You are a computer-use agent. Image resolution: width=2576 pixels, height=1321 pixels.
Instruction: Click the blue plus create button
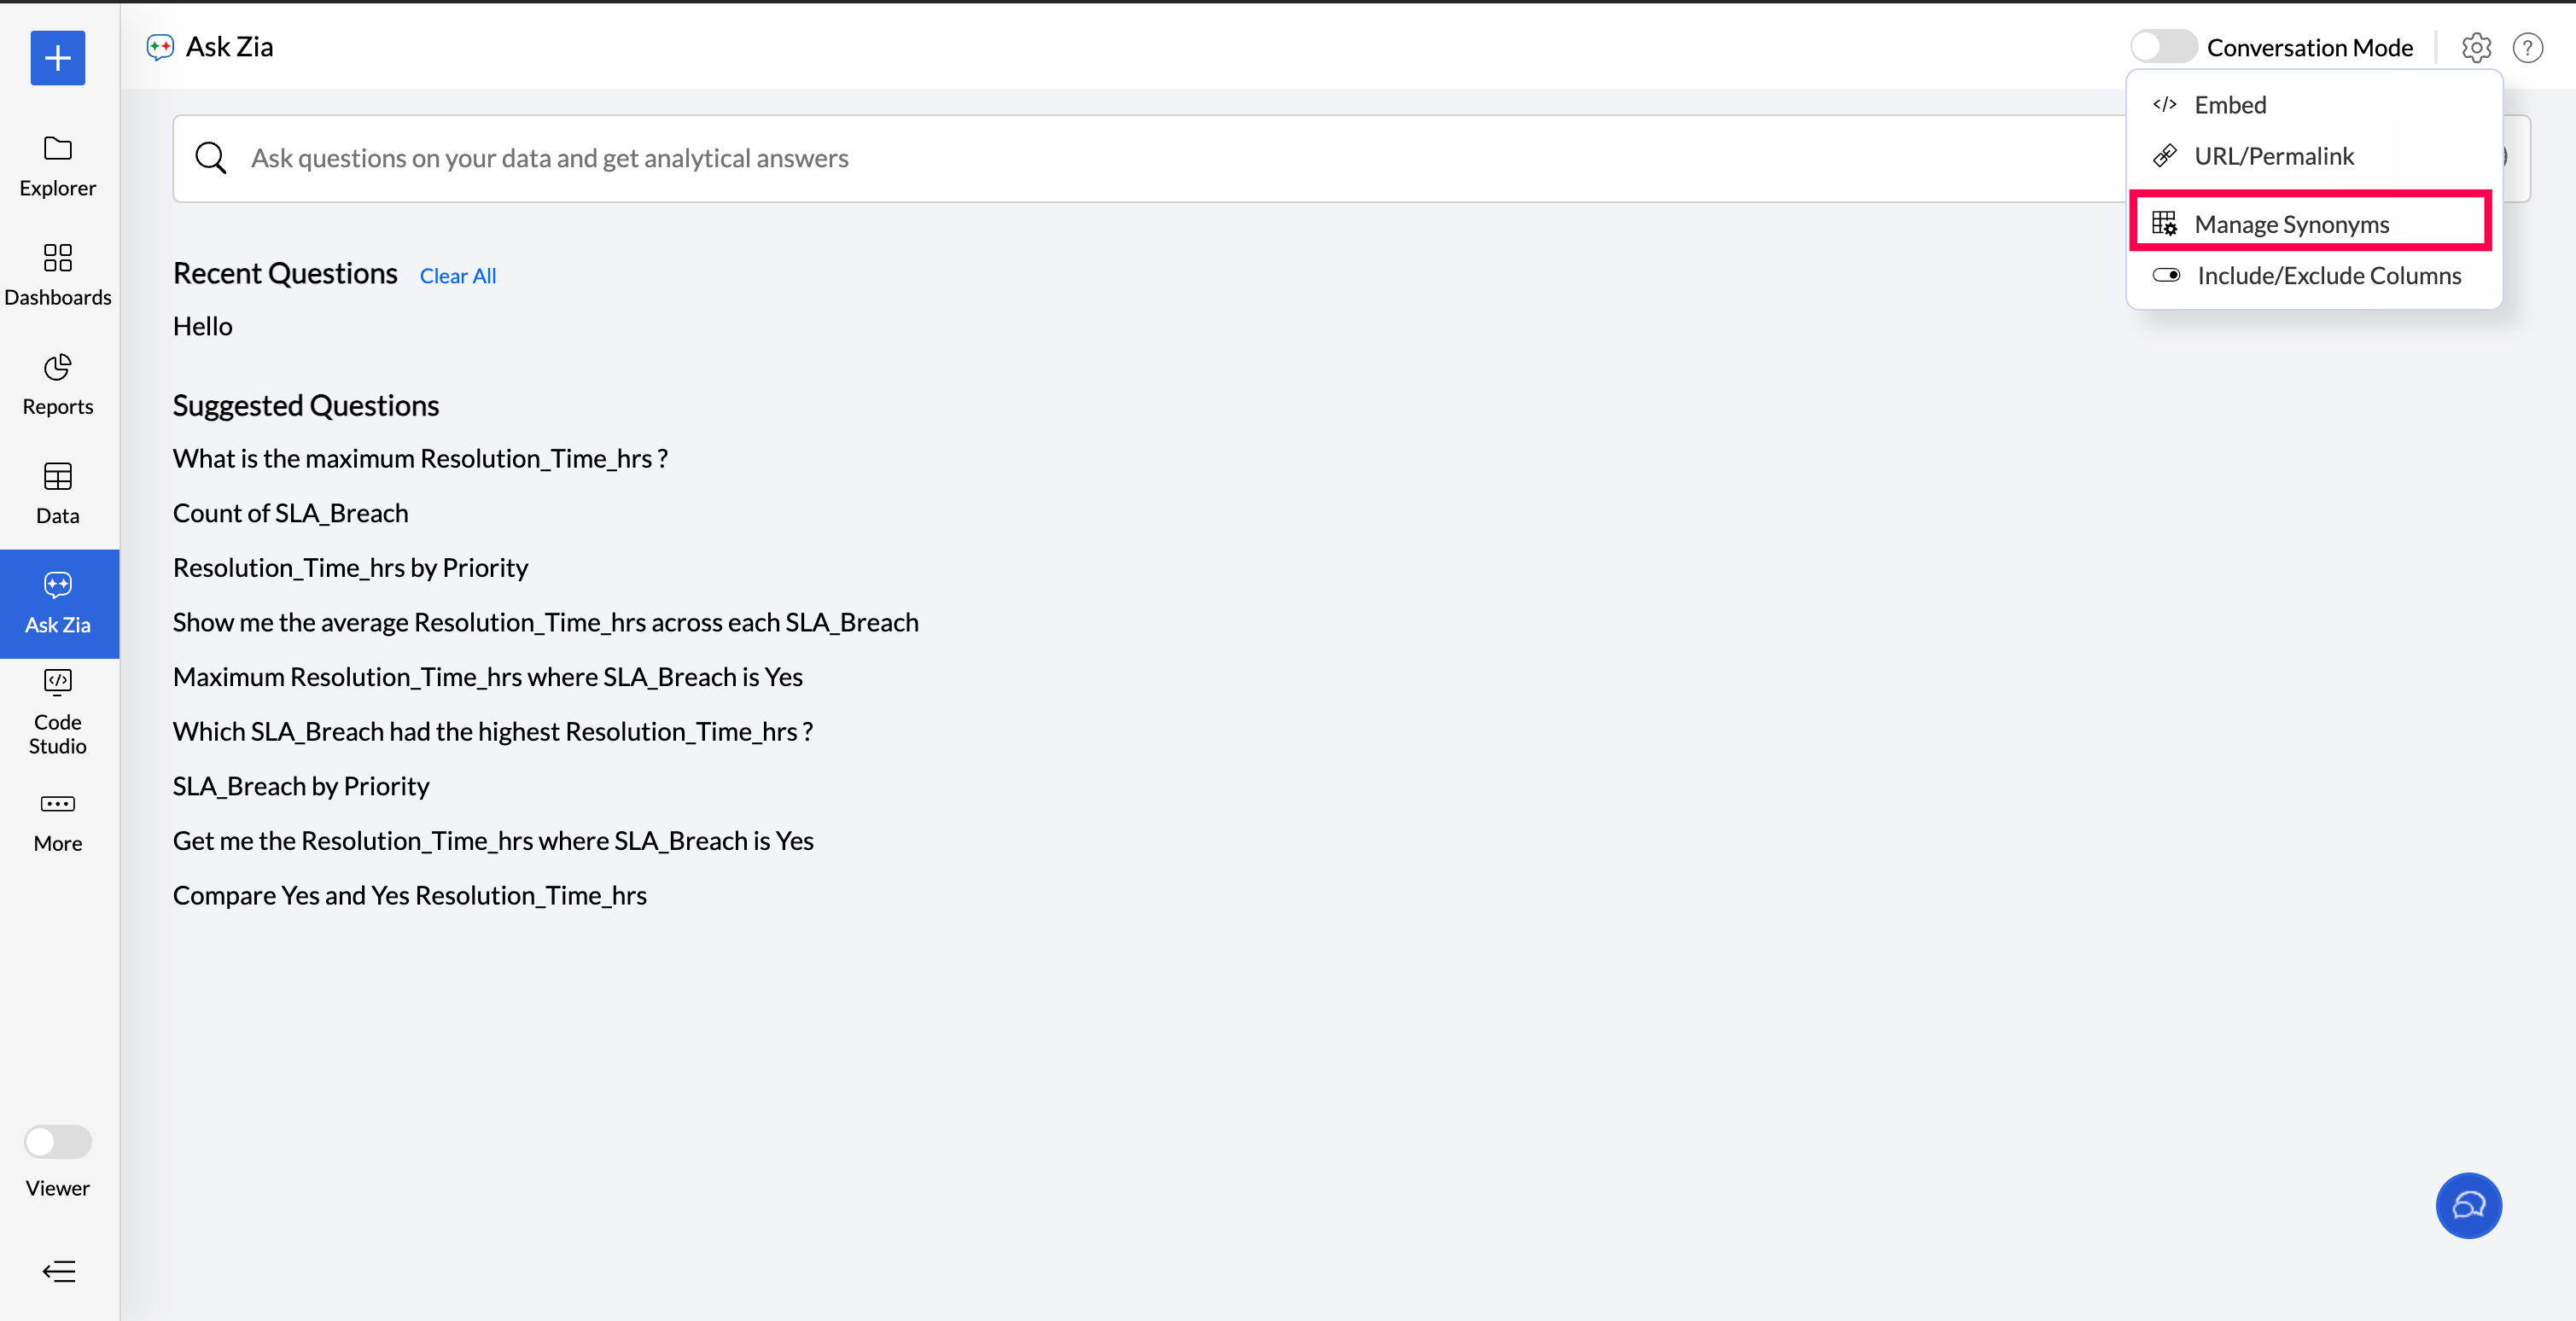pos(57,58)
